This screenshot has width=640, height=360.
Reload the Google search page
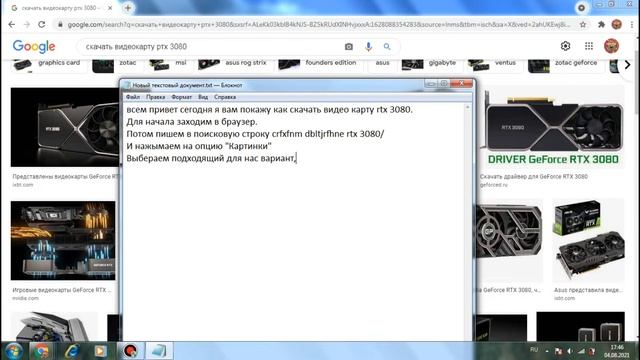42,24
